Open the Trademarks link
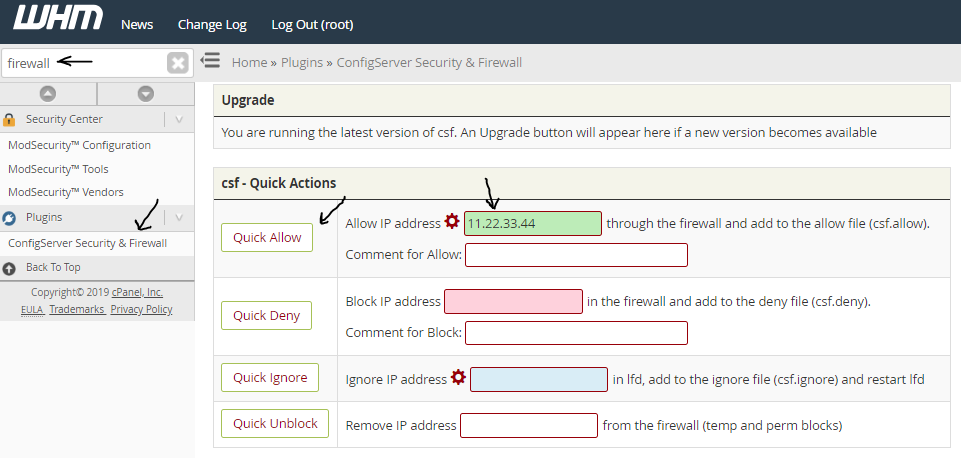The image size is (961, 458). pos(77,309)
